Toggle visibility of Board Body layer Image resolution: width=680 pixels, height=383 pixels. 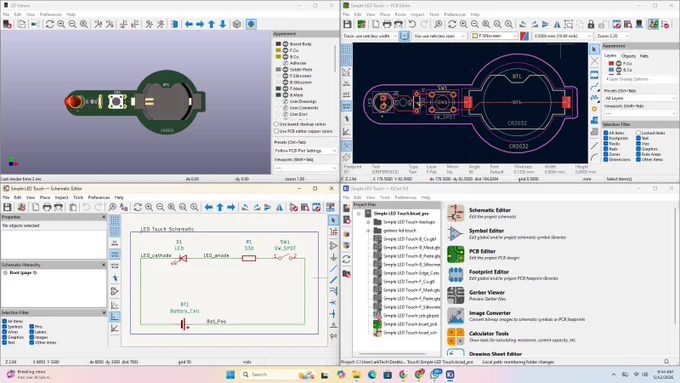[x=286, y=44]
